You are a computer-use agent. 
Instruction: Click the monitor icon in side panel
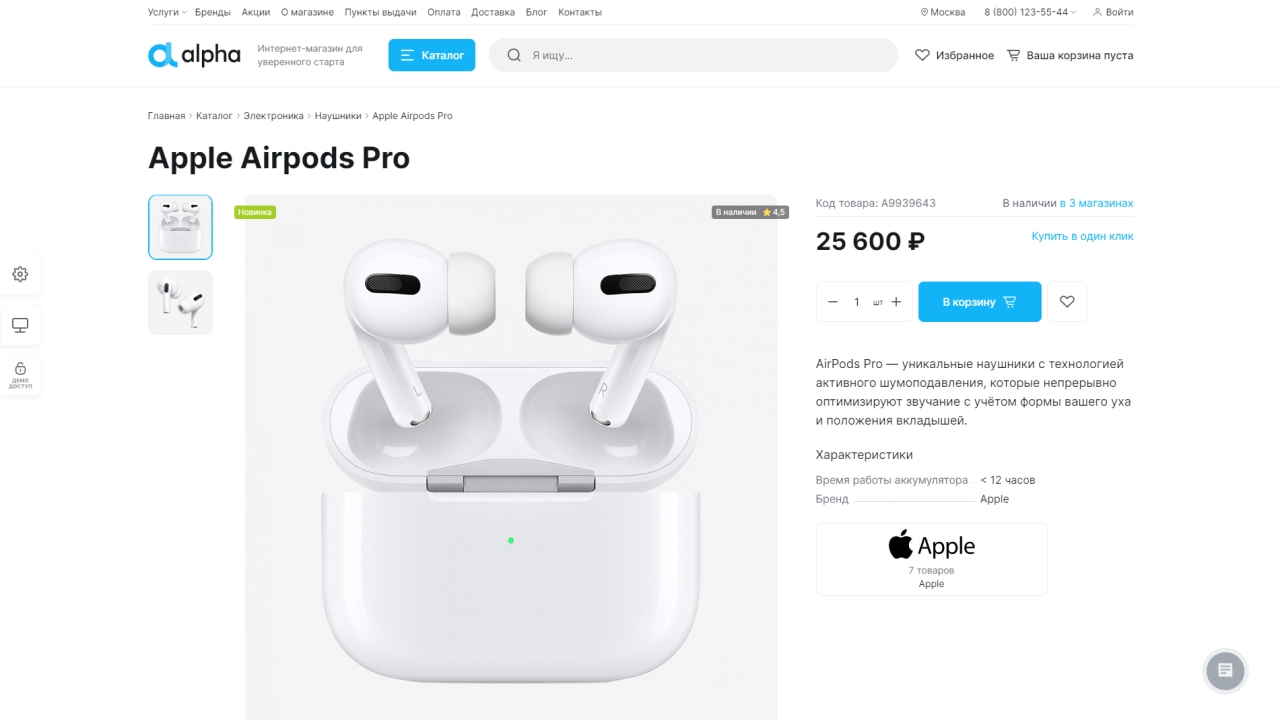click(x=20, y=325)
